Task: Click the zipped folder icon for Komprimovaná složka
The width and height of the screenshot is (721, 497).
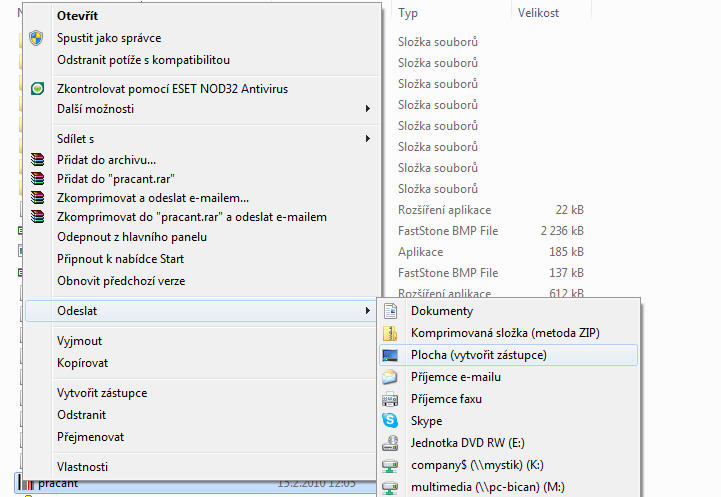Action: coord(390,333)
